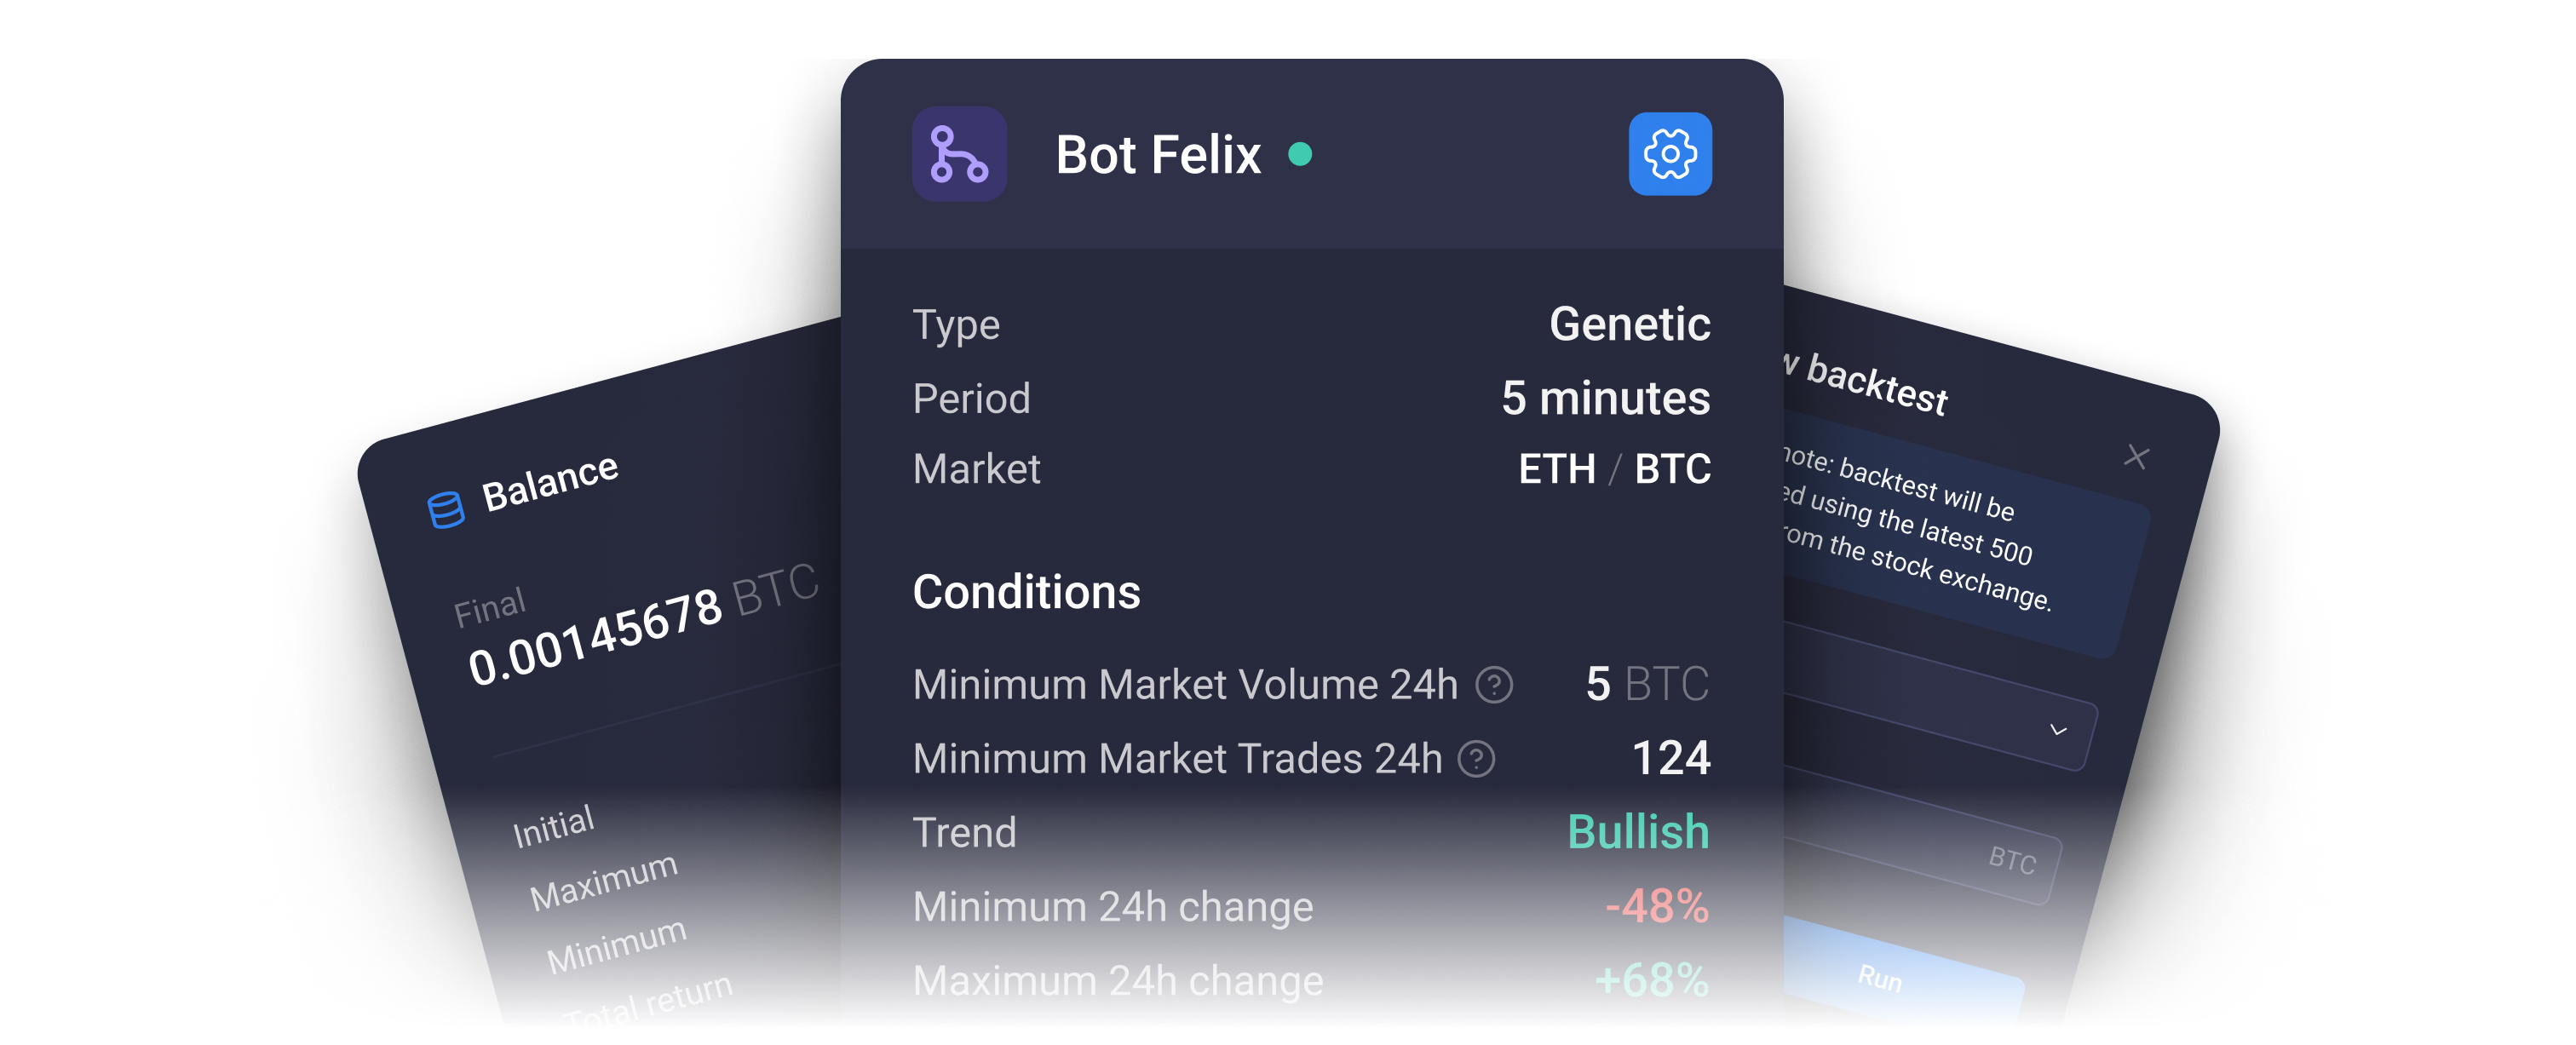The image size is (2576, 1045).
Task: Open Bot Felix settings via the gear icon
Action: 1670,154
